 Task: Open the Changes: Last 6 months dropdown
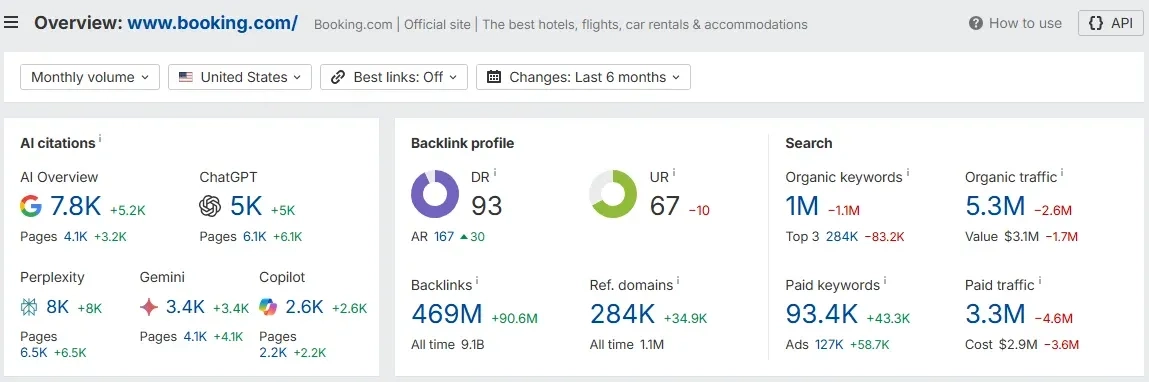(583, 77)
